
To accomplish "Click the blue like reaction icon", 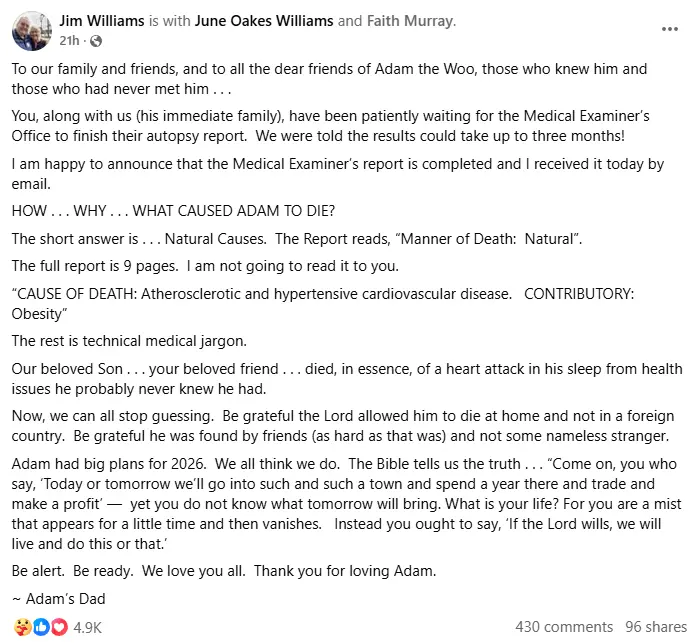I will click(41, 627).
